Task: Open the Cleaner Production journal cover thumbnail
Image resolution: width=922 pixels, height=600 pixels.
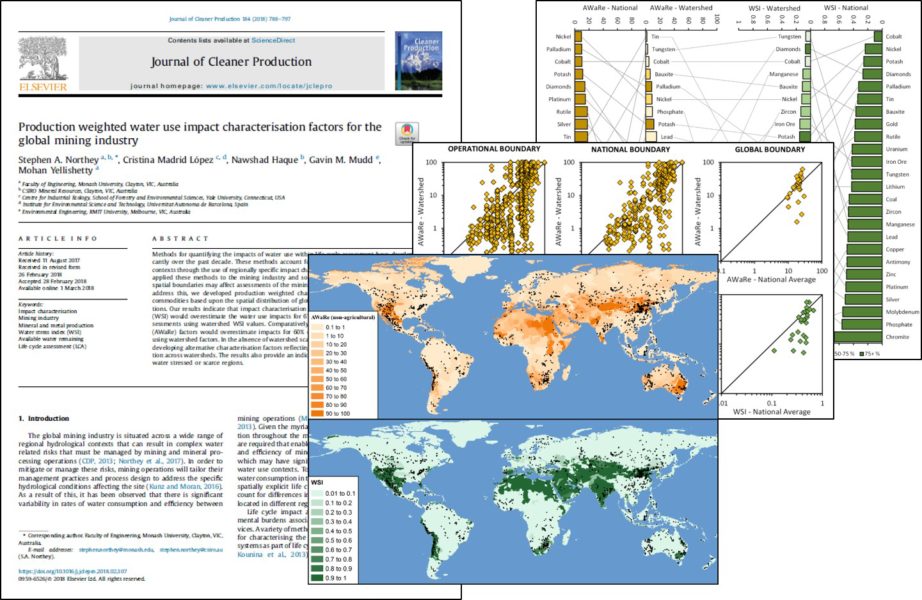Action: 418,61
